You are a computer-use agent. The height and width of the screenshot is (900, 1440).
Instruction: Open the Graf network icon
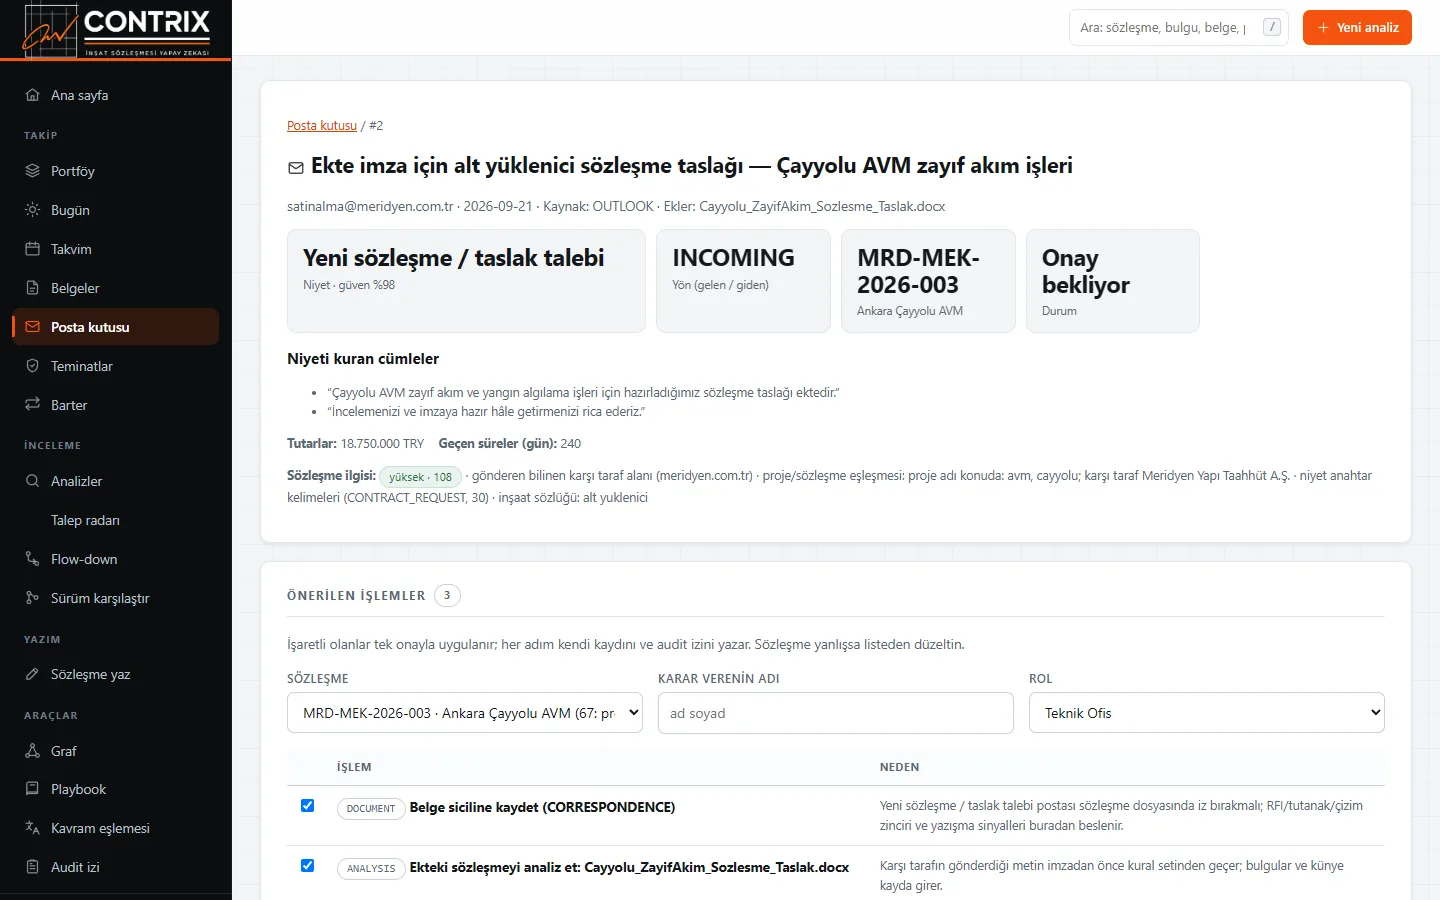(x=32, y=751)
